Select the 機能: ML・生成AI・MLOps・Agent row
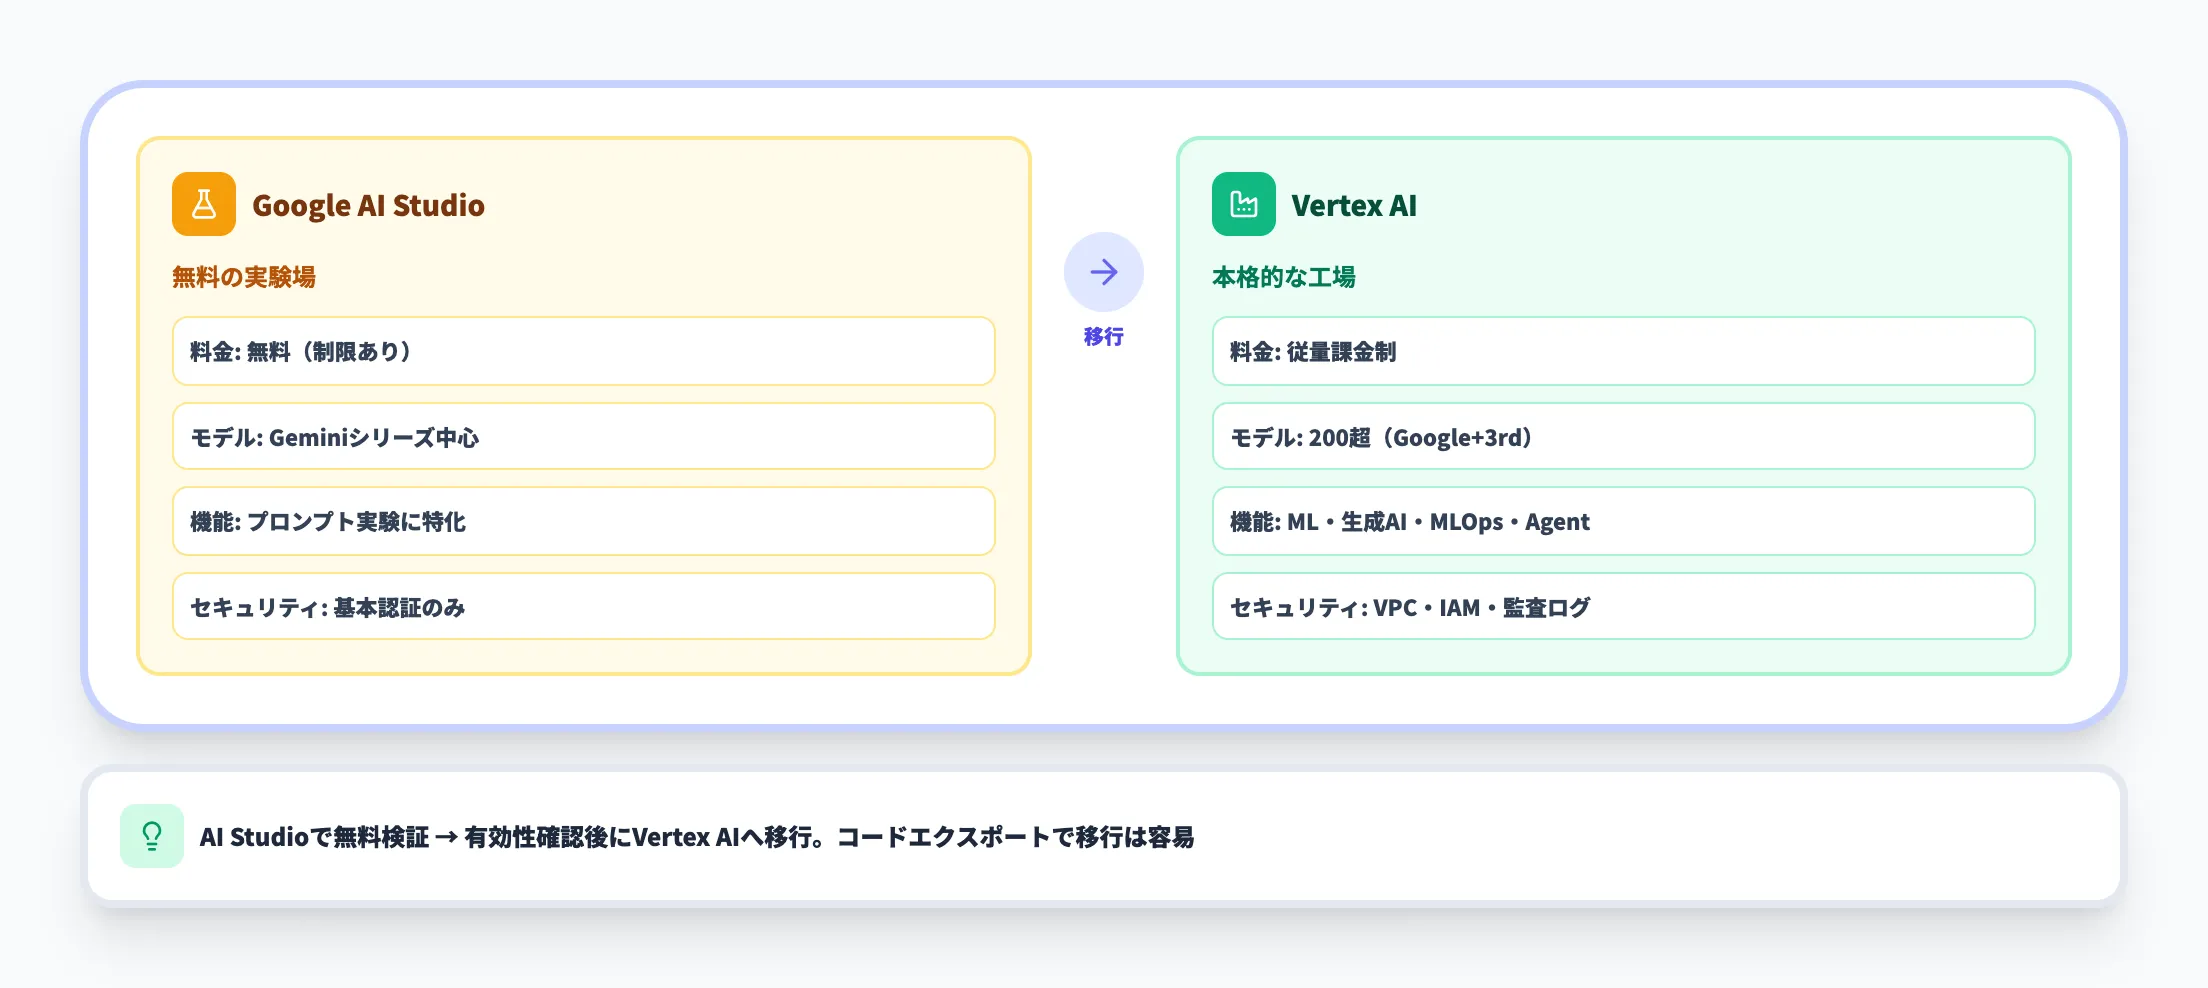The height and width of the screenshot is (988, 2208). [x=1624, y=521]
